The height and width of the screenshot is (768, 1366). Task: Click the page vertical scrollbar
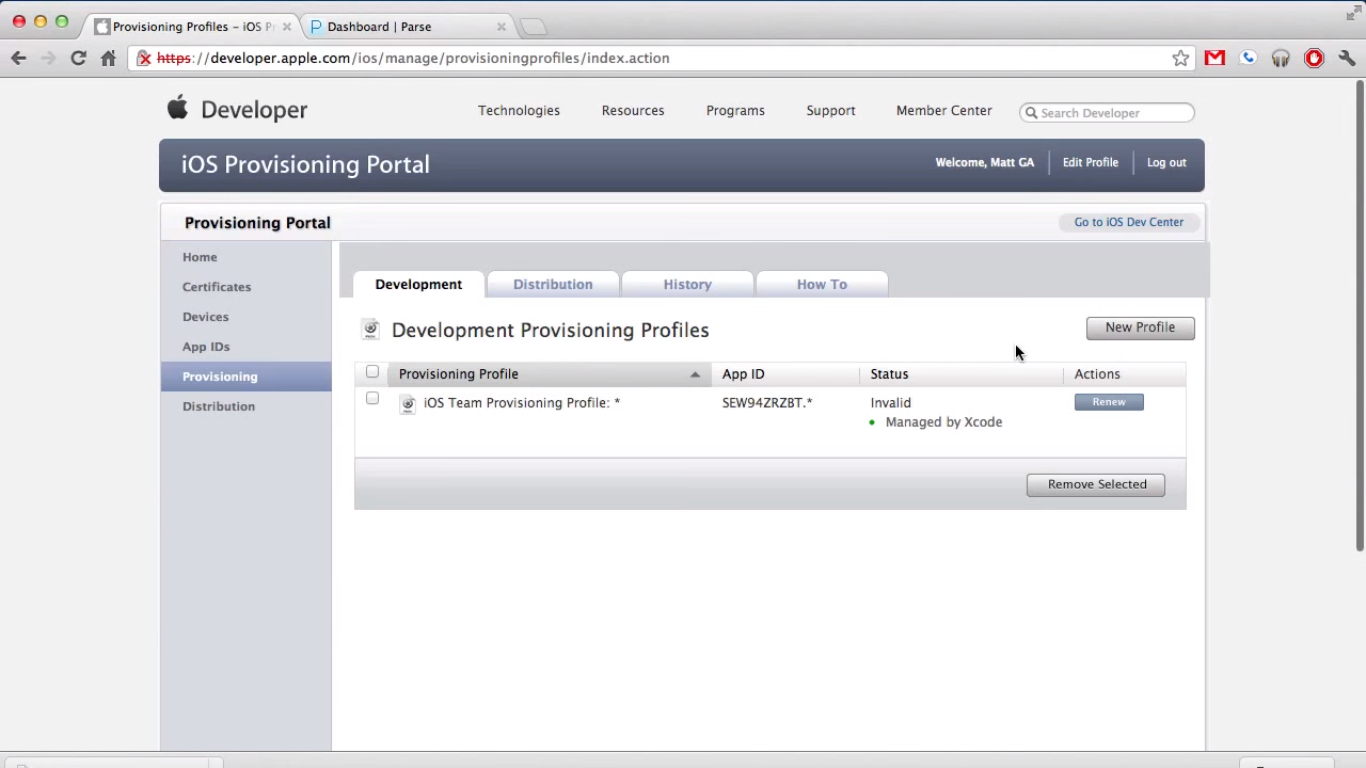(1360, 315)
